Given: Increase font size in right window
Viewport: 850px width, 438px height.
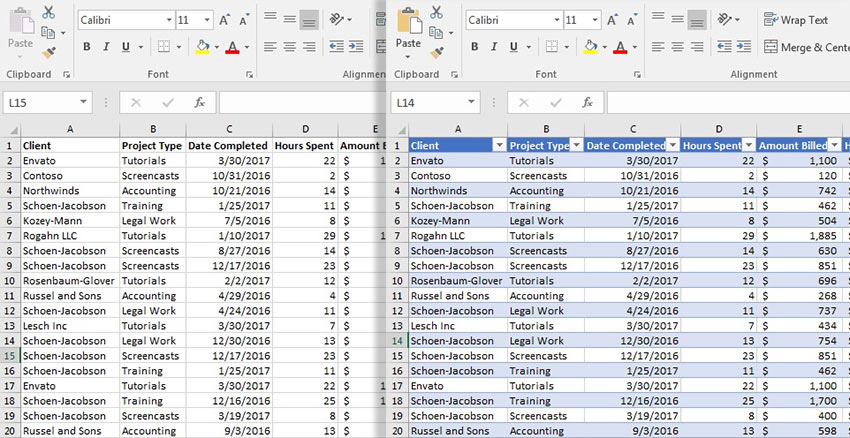Looking at the screenshot, I should pyautogui.click(x=612, y=20).
